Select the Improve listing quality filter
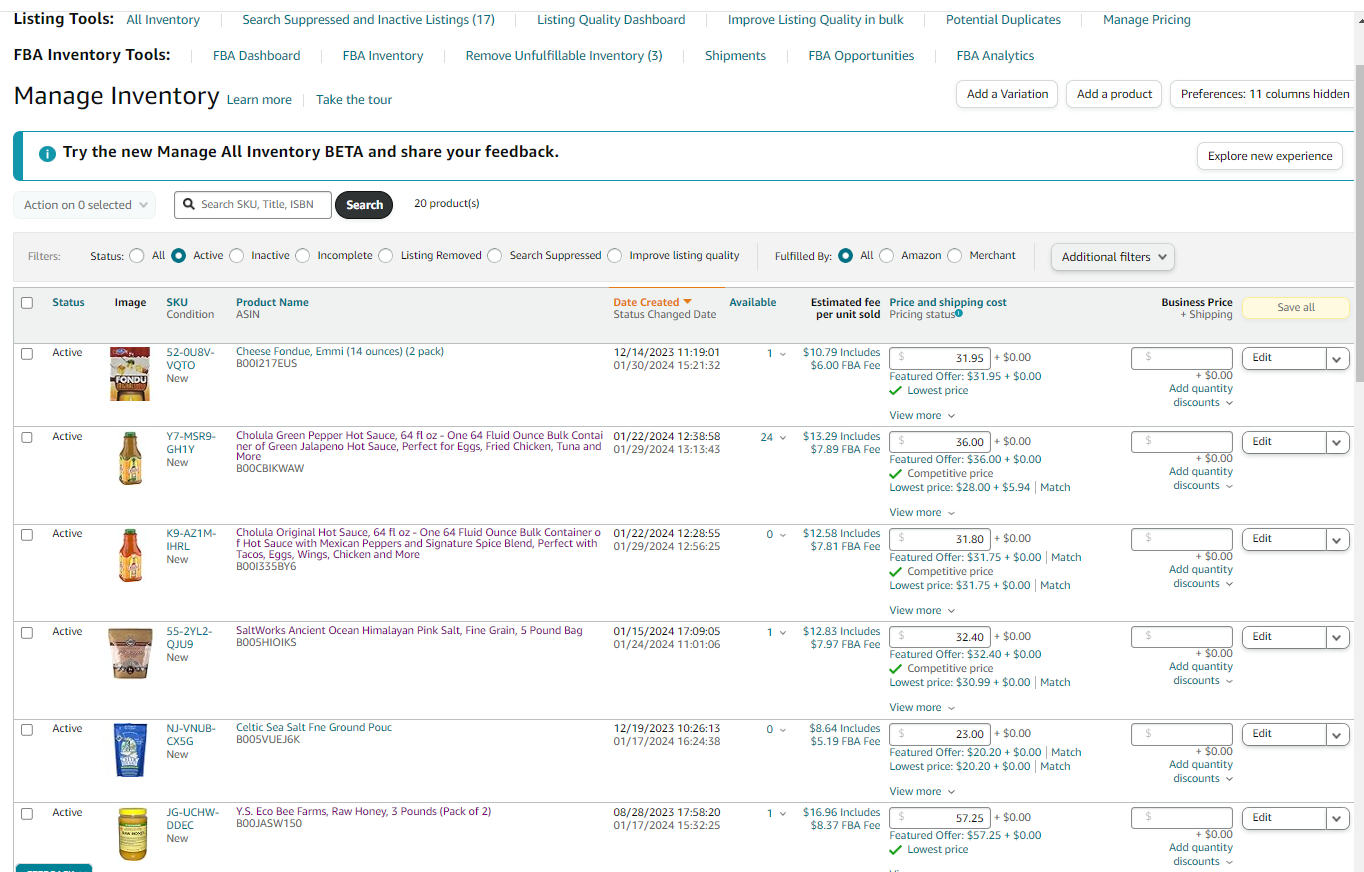This screenshot has width=1364, height=872. (x=614, y=256)
